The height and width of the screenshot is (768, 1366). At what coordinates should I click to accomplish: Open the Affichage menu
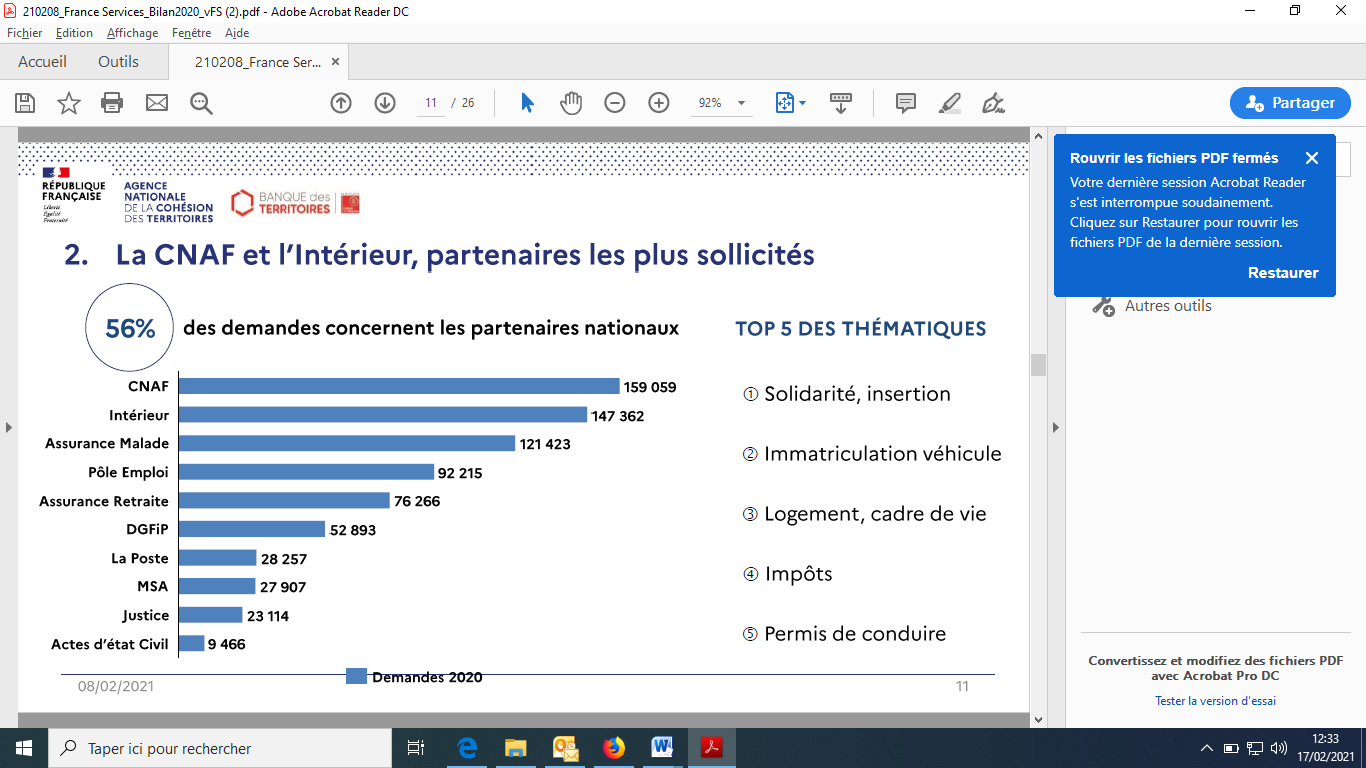point(132,33)
